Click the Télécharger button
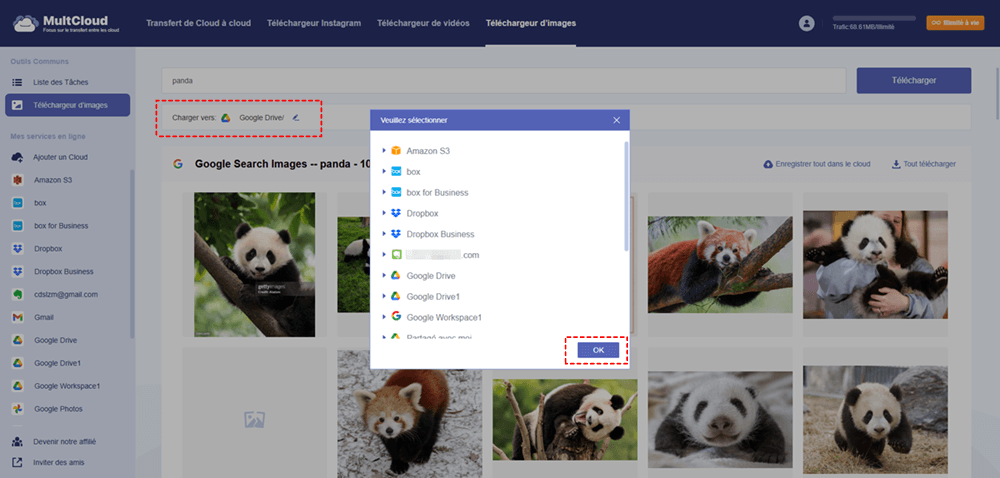1000x478 pixels. tap(914, 81)
